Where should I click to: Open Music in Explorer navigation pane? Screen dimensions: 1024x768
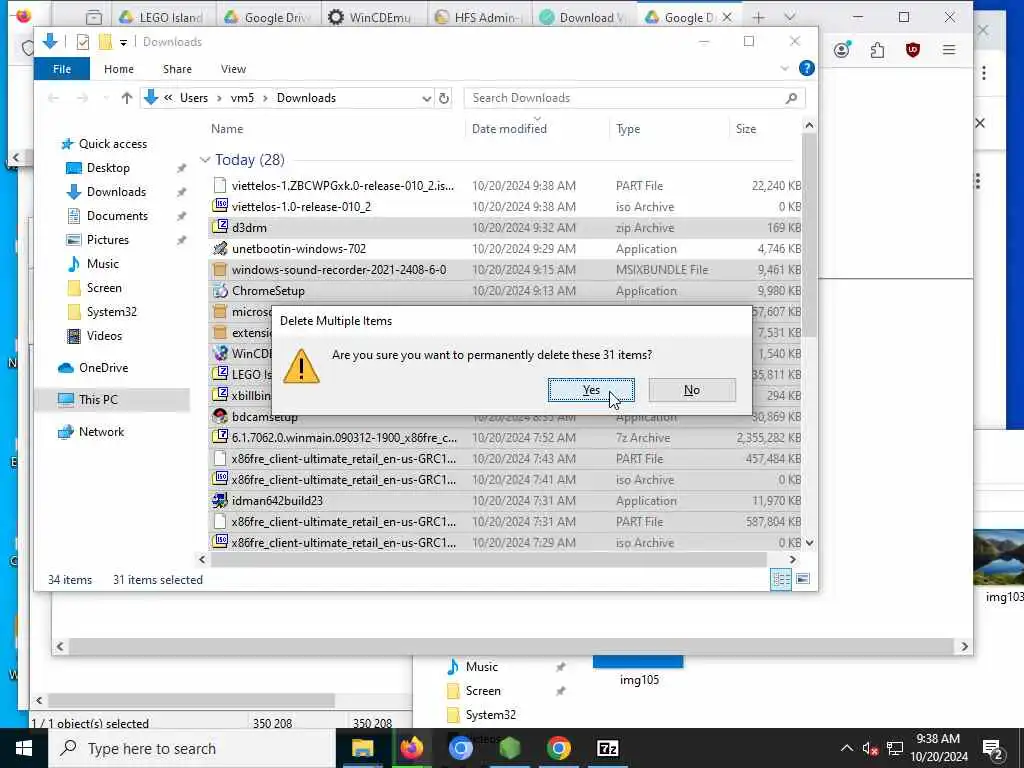pyautogui.click(x=103, y=264)
